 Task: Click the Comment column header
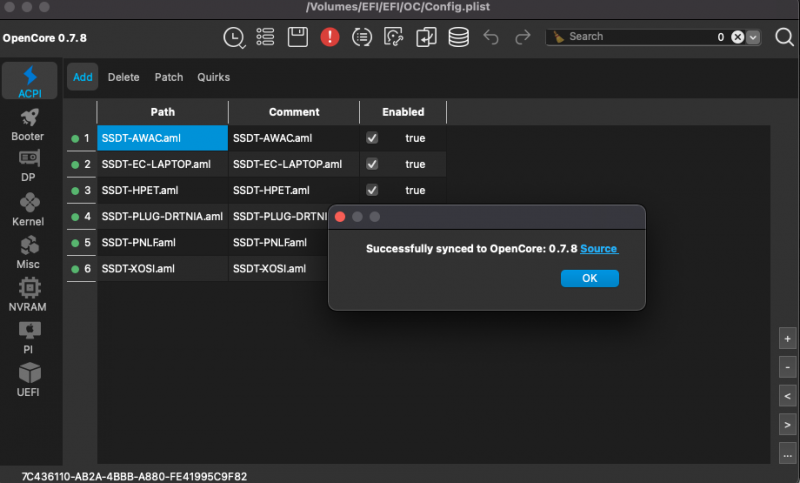(294, 112)
